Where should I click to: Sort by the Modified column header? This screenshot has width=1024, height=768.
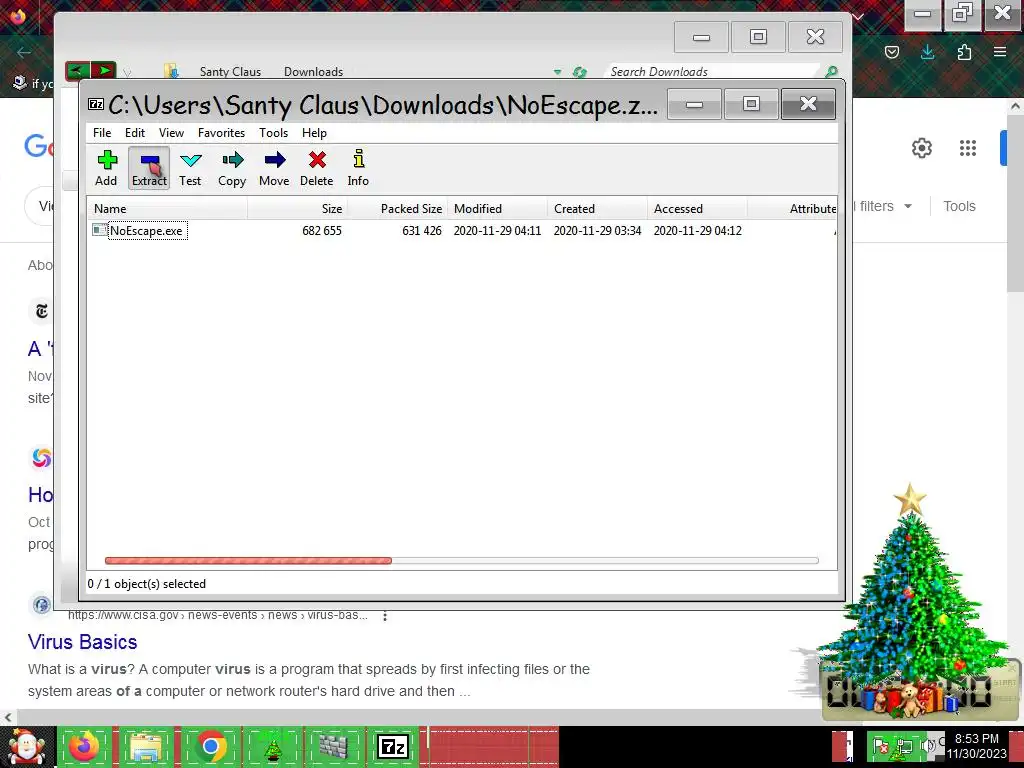point(498,209)
